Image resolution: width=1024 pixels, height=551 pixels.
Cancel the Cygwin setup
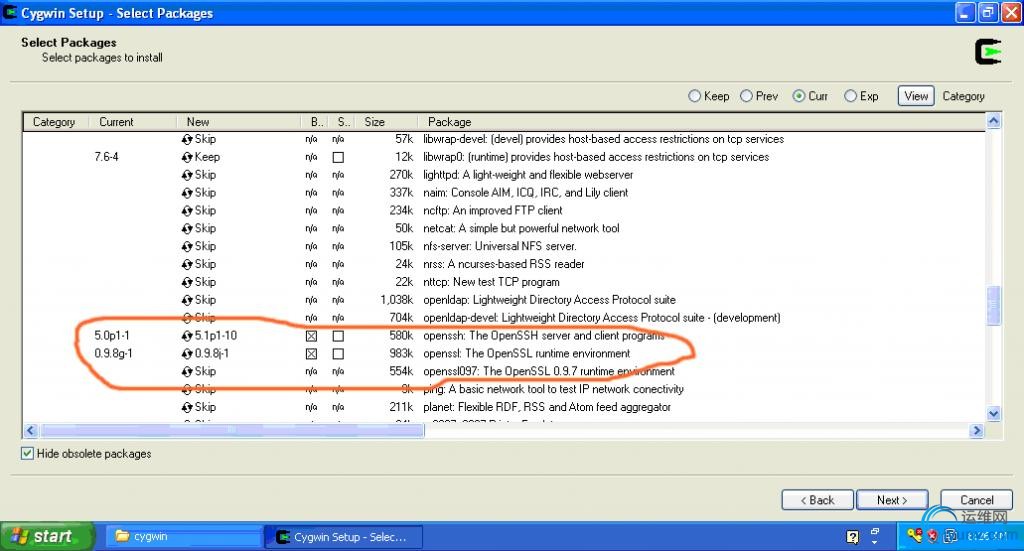coord(976,500)
